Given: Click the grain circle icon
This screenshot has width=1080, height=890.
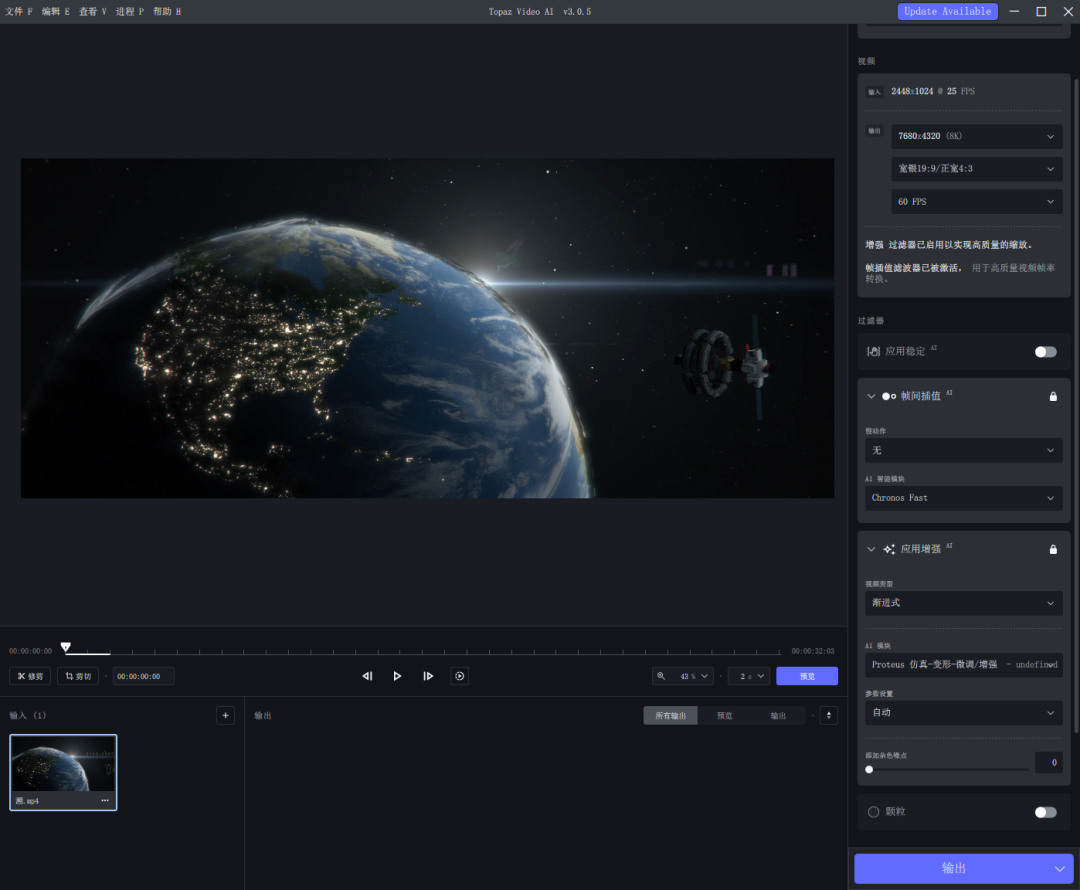Looking at the screenshot, I should (873, 811).
